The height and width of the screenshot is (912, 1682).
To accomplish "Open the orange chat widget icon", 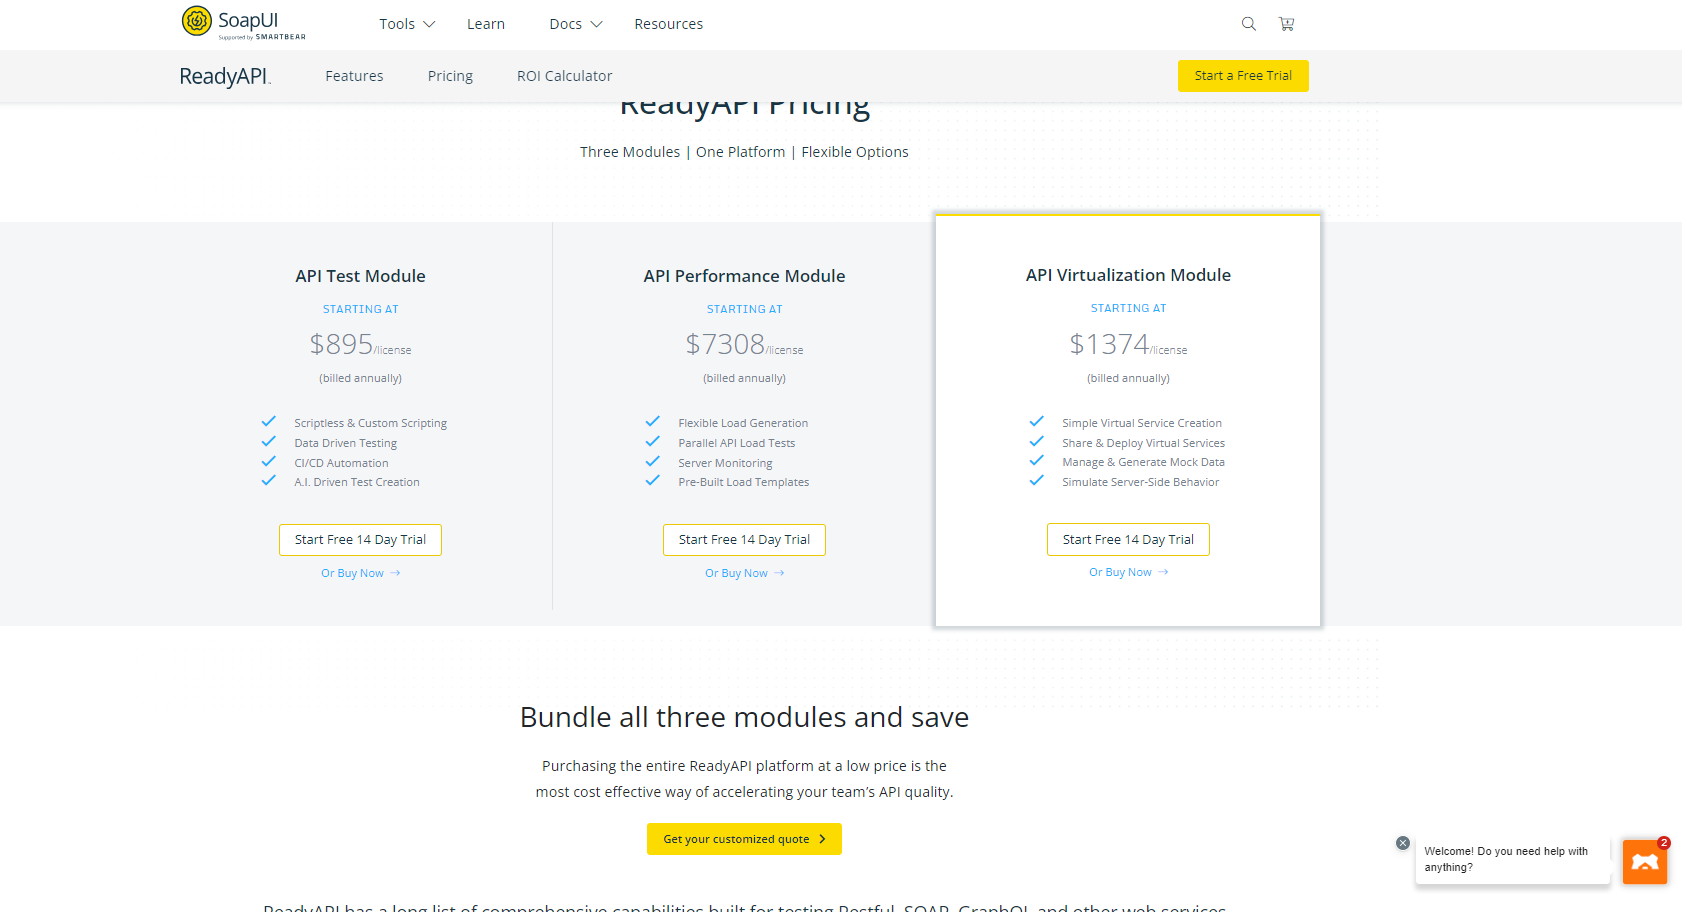I will [x=1645, y=862].
